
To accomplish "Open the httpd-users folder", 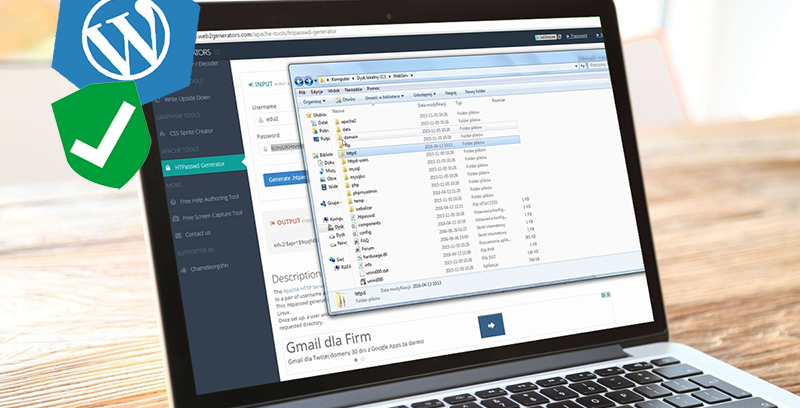I will click(x=355, y=161).
